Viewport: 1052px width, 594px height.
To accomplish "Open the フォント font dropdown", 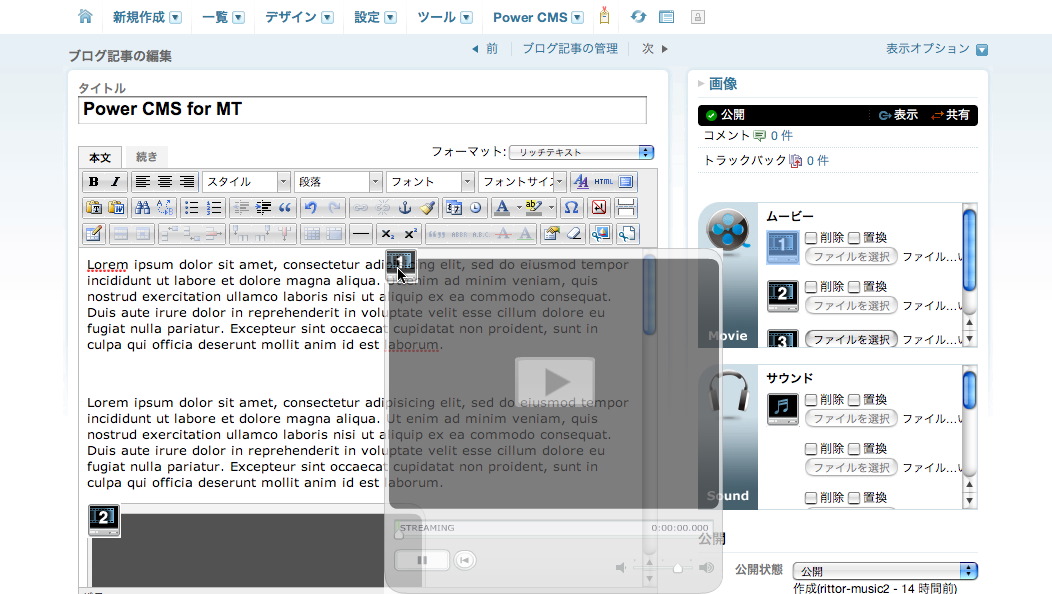I will 430,182.
